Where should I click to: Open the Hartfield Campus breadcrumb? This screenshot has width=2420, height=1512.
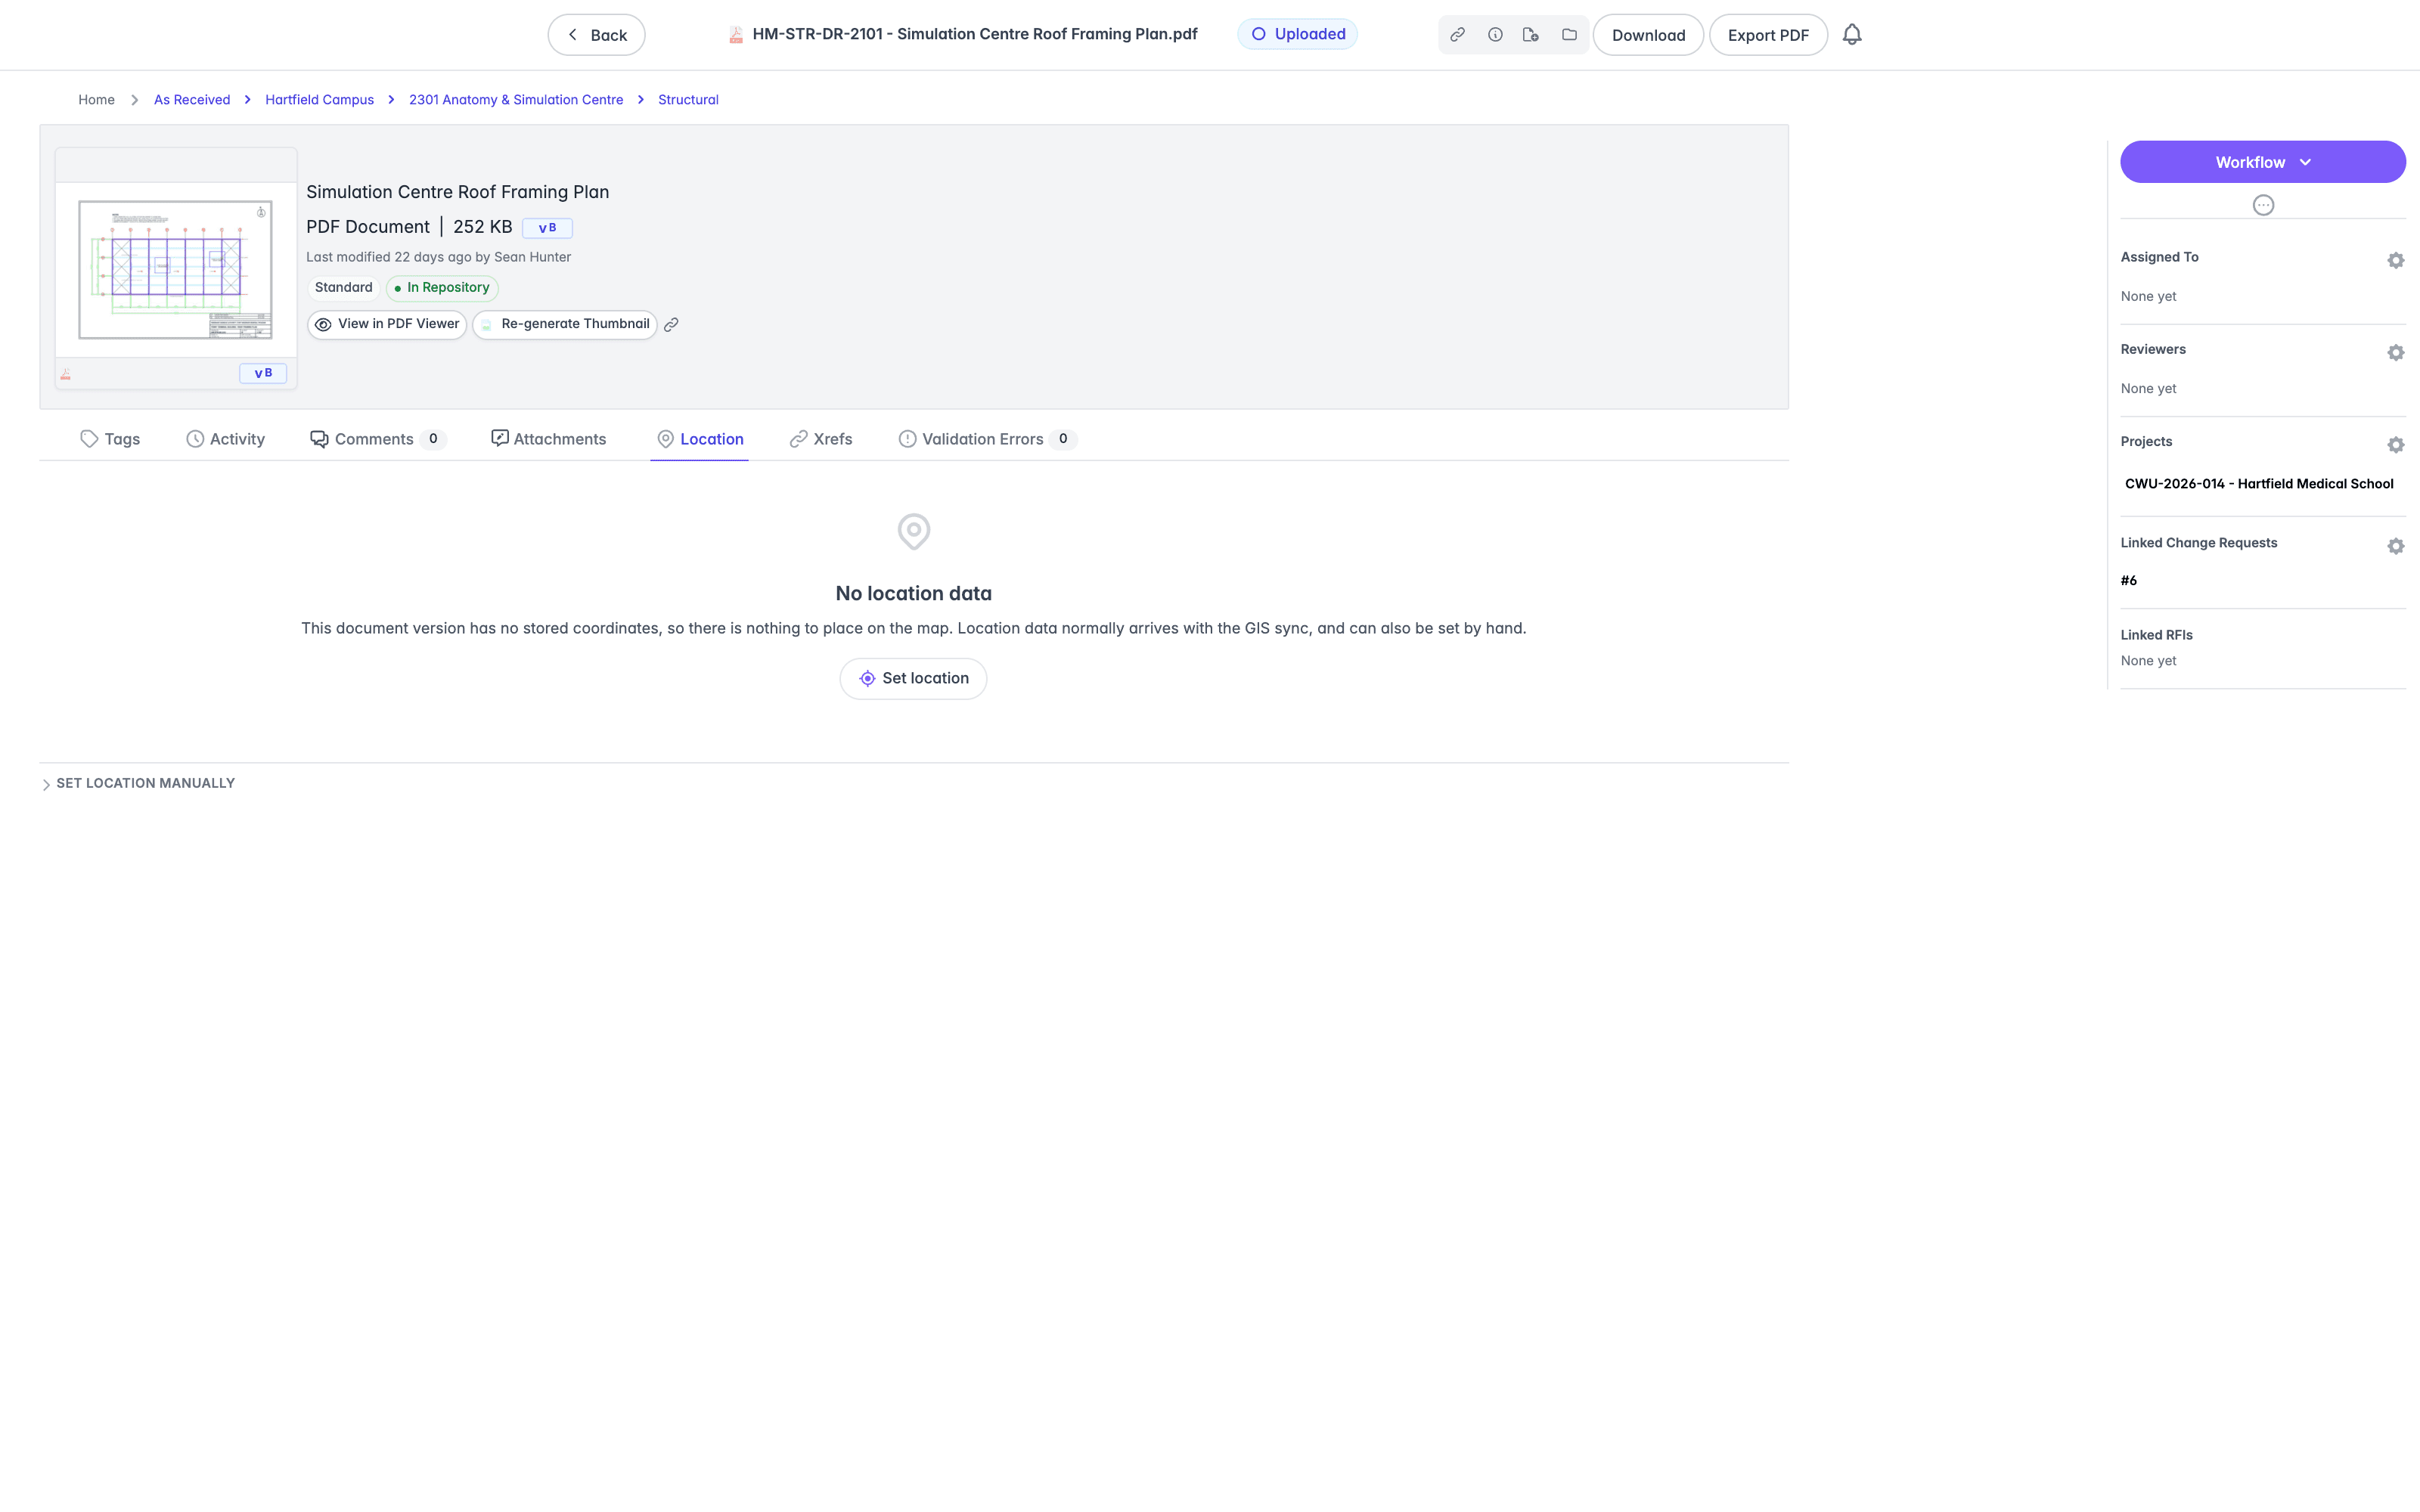[319, 100]
